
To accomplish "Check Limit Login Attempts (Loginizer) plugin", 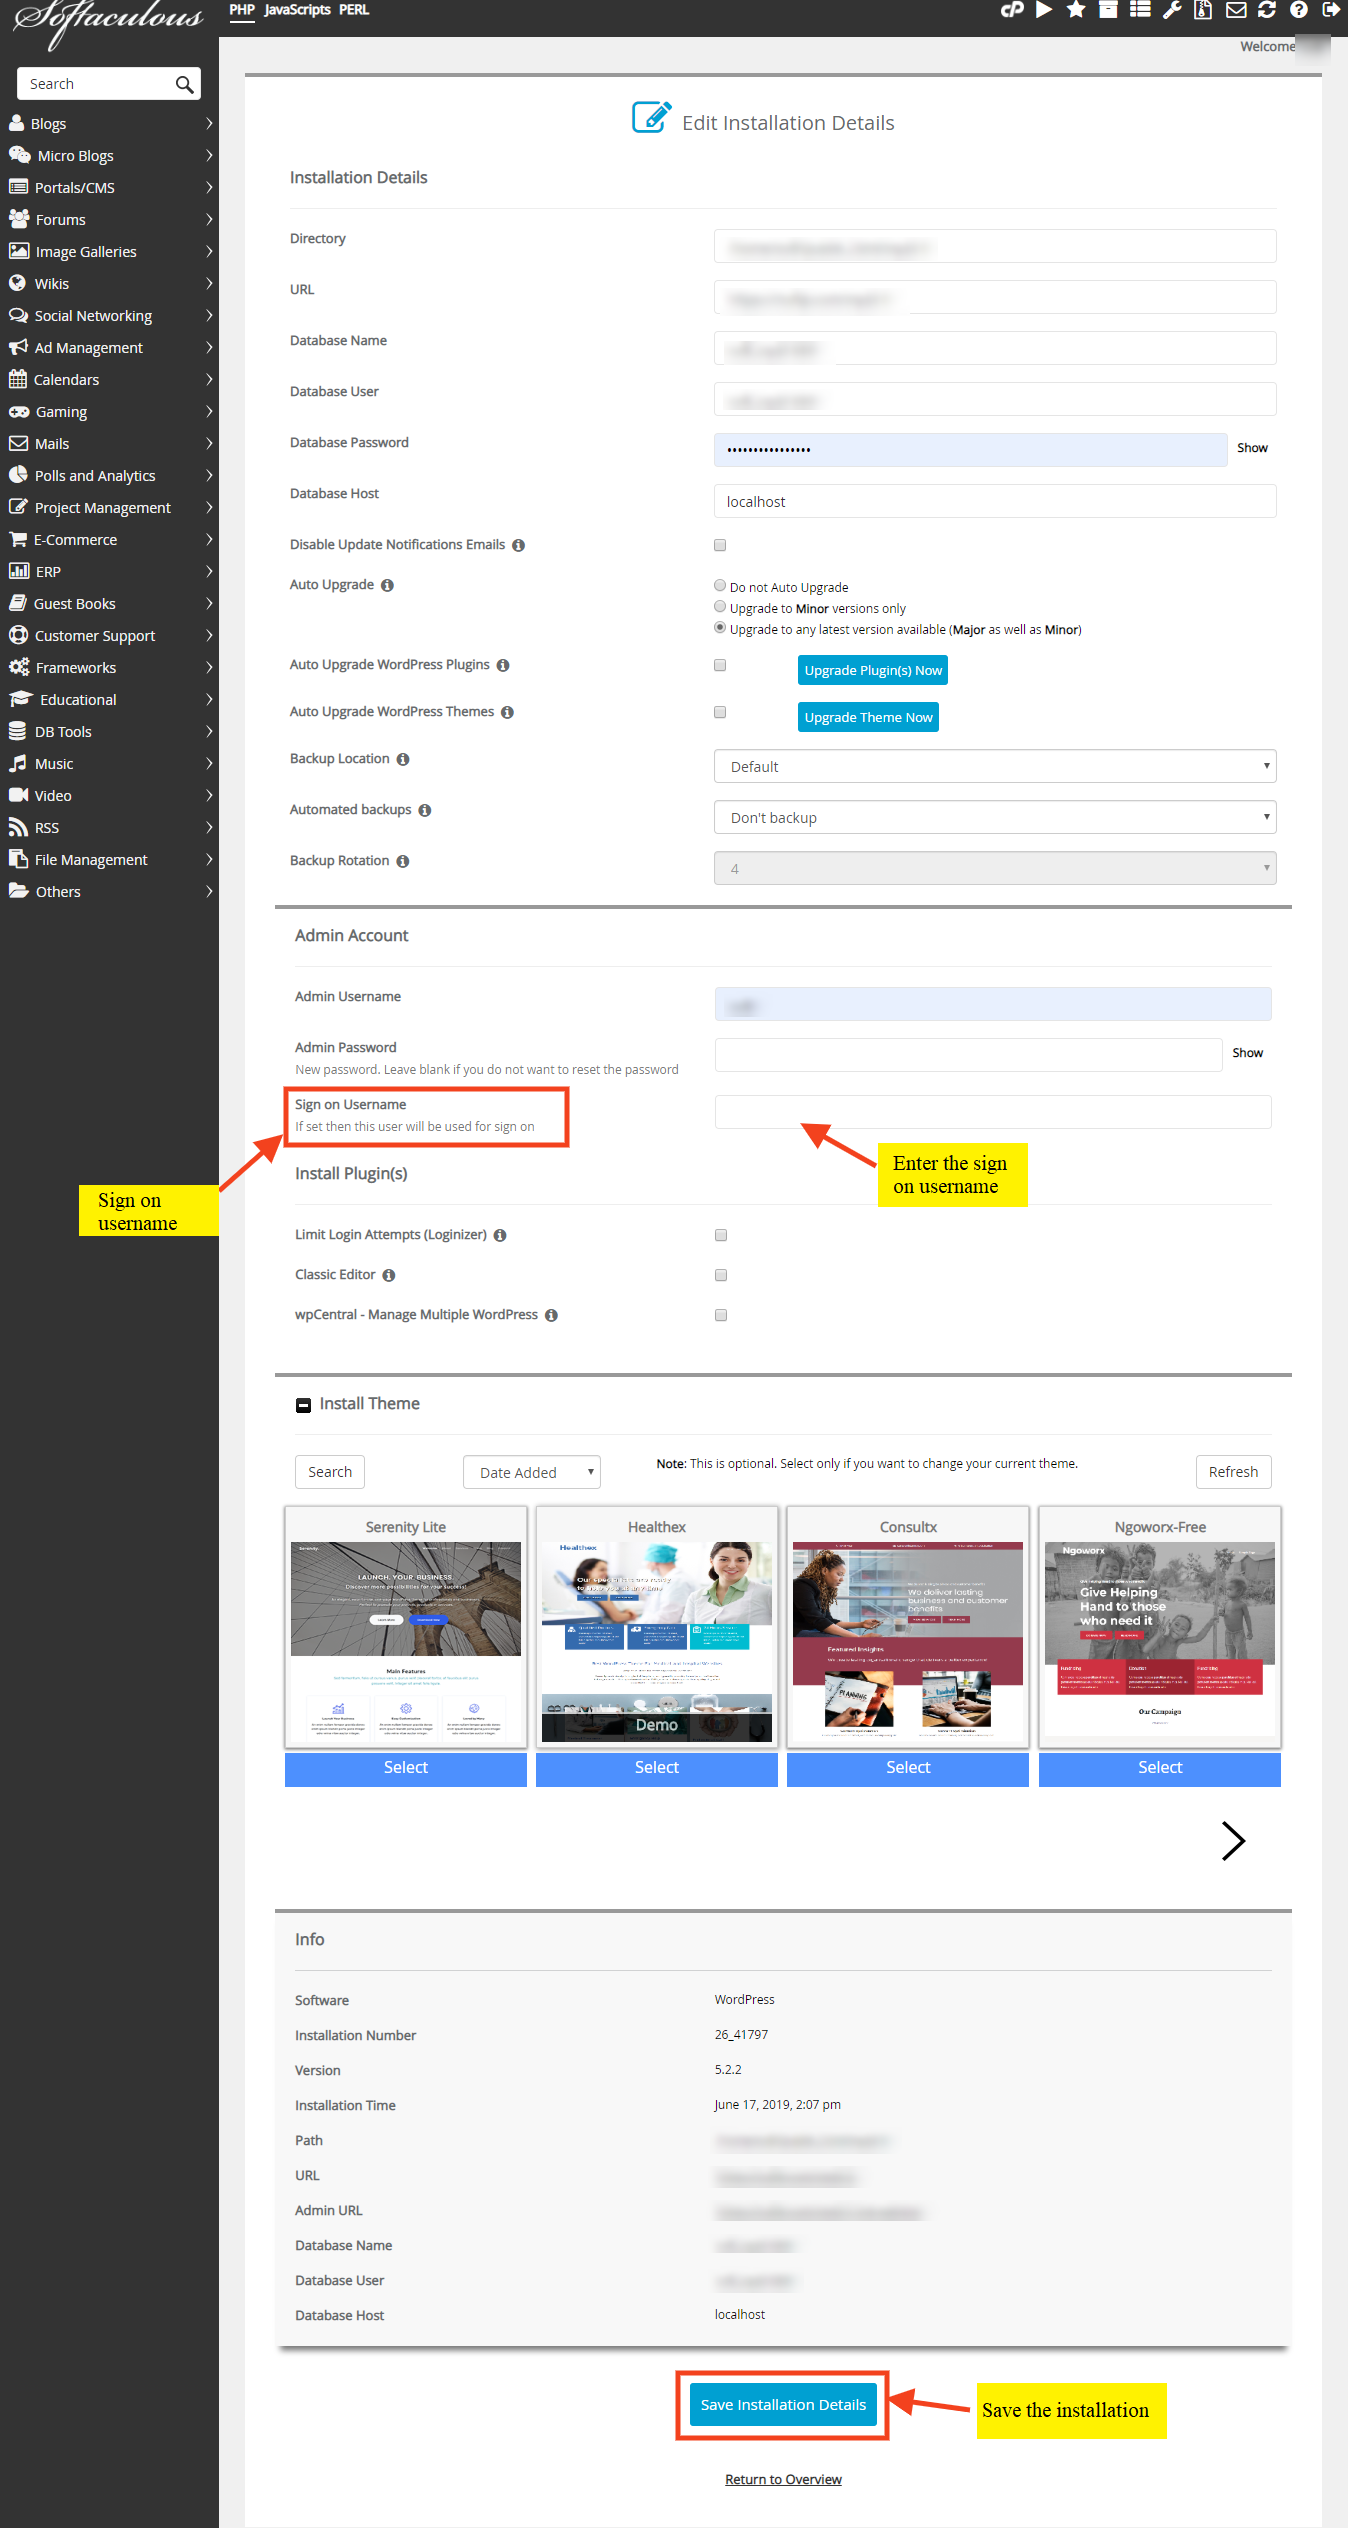I will [721, 1235].
